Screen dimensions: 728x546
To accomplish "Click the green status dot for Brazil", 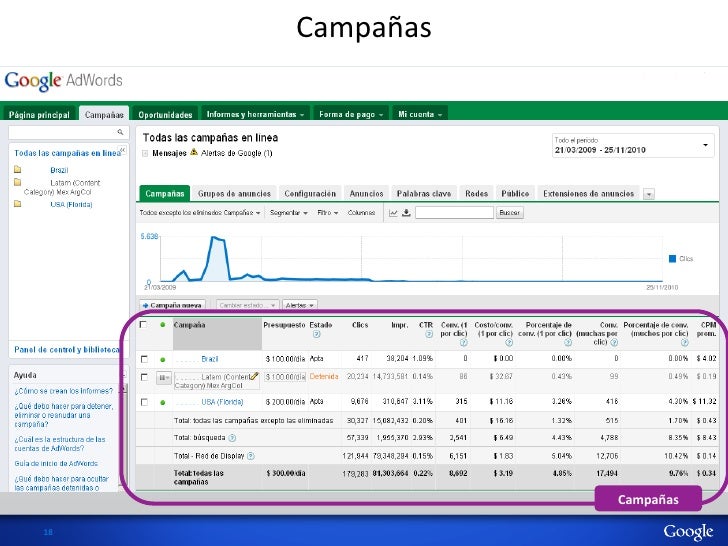I will [162, 359].
